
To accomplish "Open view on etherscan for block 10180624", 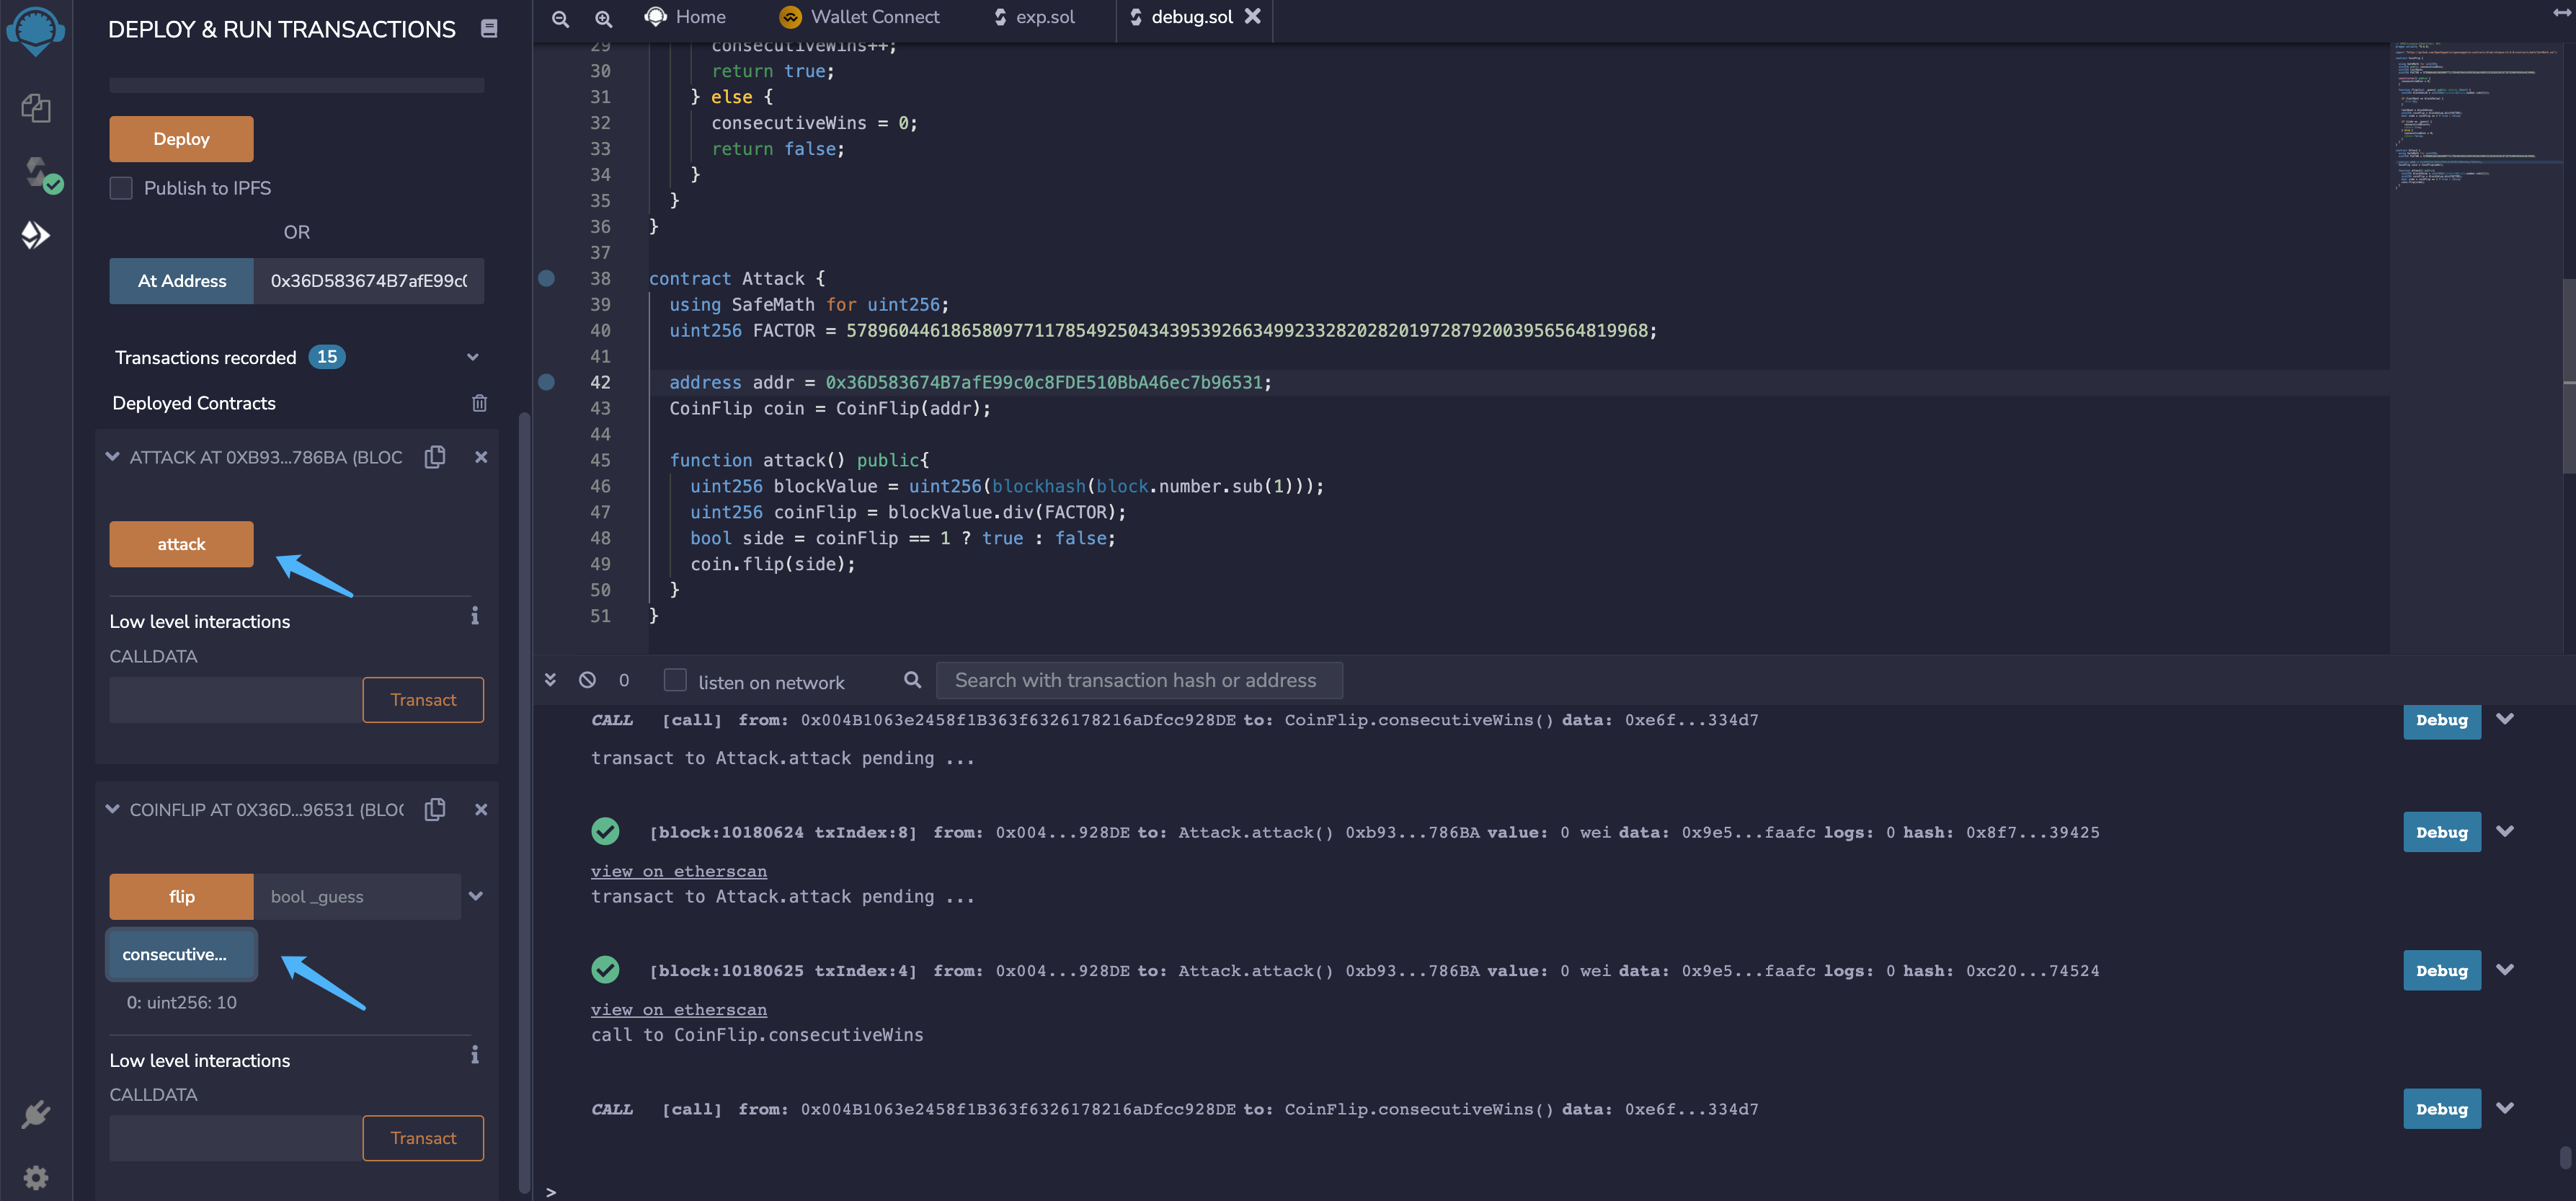I will pos(679,871).
